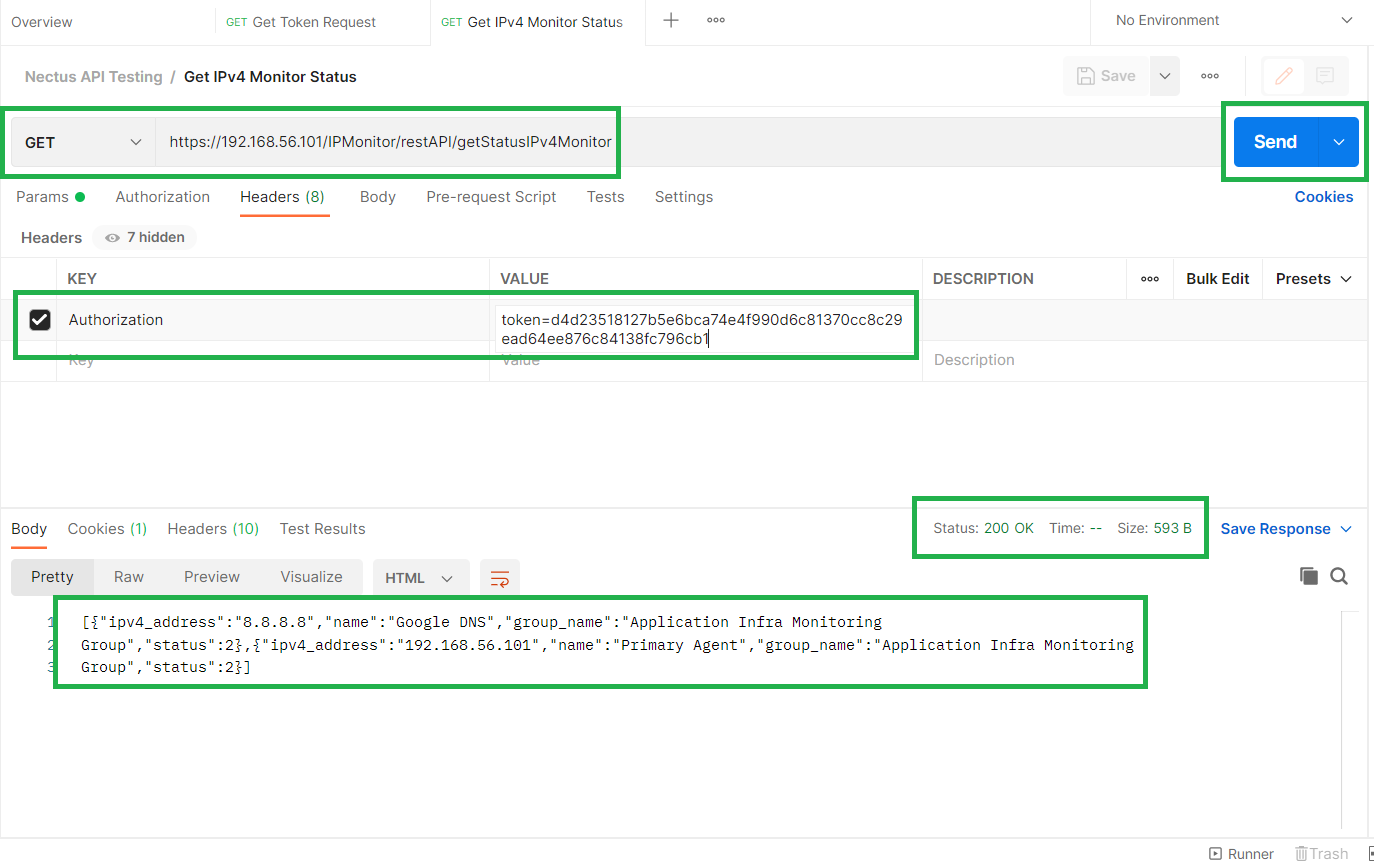Open Authorization request tab
Viewport: 1374px width, 865px height.
162,197
